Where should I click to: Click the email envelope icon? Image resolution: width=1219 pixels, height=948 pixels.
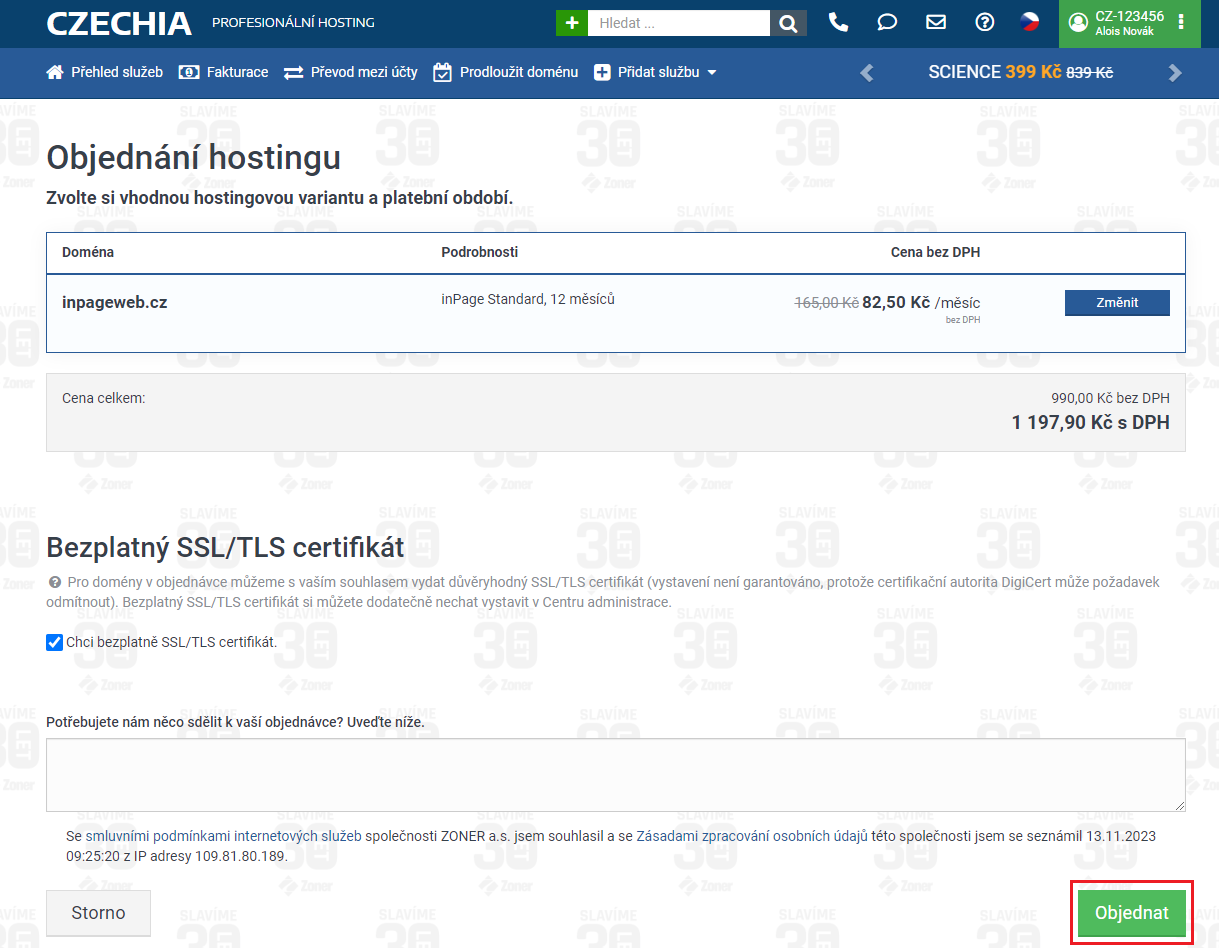pyautogui.click(x=936, y=22)
